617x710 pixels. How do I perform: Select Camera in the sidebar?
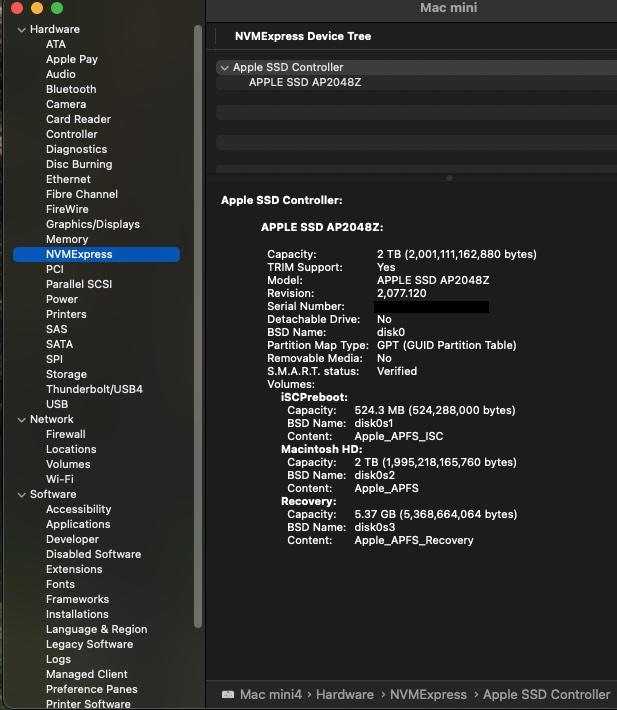pyautogui.click(x=66, y=104)
